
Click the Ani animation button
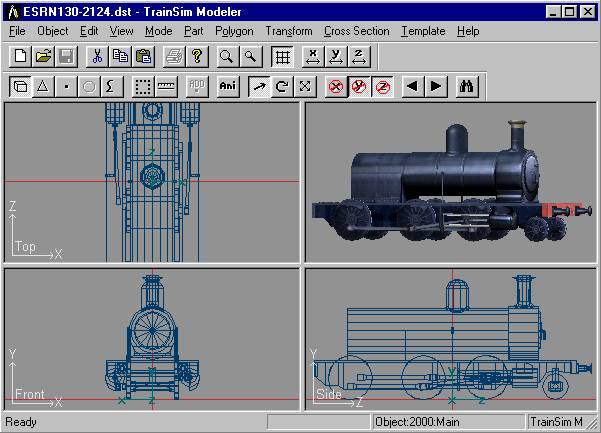[229, 86]
